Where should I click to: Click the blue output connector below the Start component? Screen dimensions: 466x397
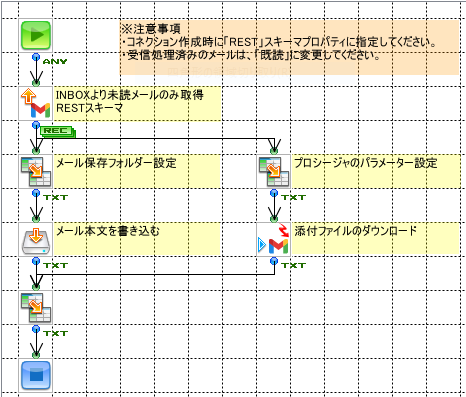tap(36, 57)
